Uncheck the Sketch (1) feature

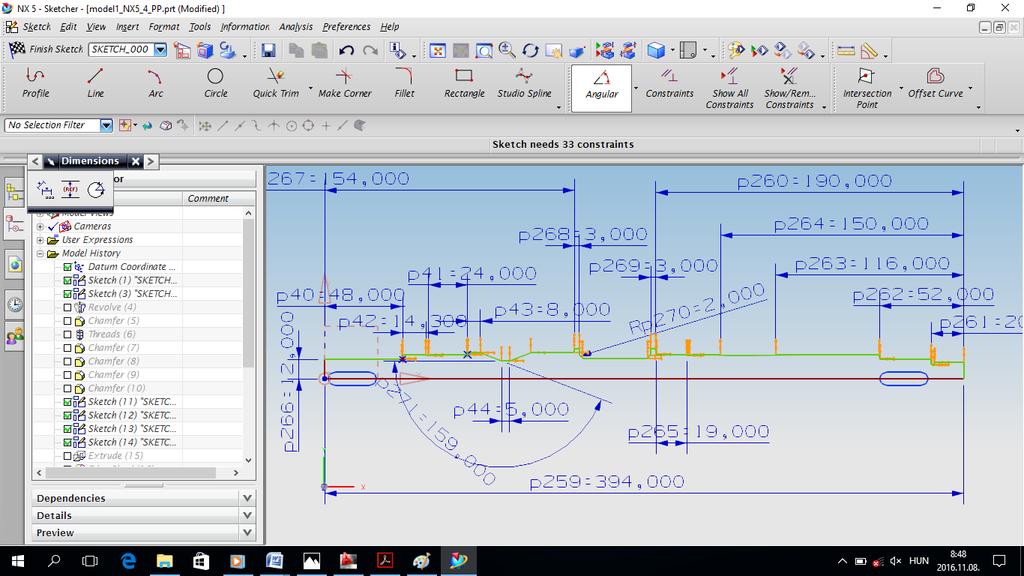coord(67,280)
